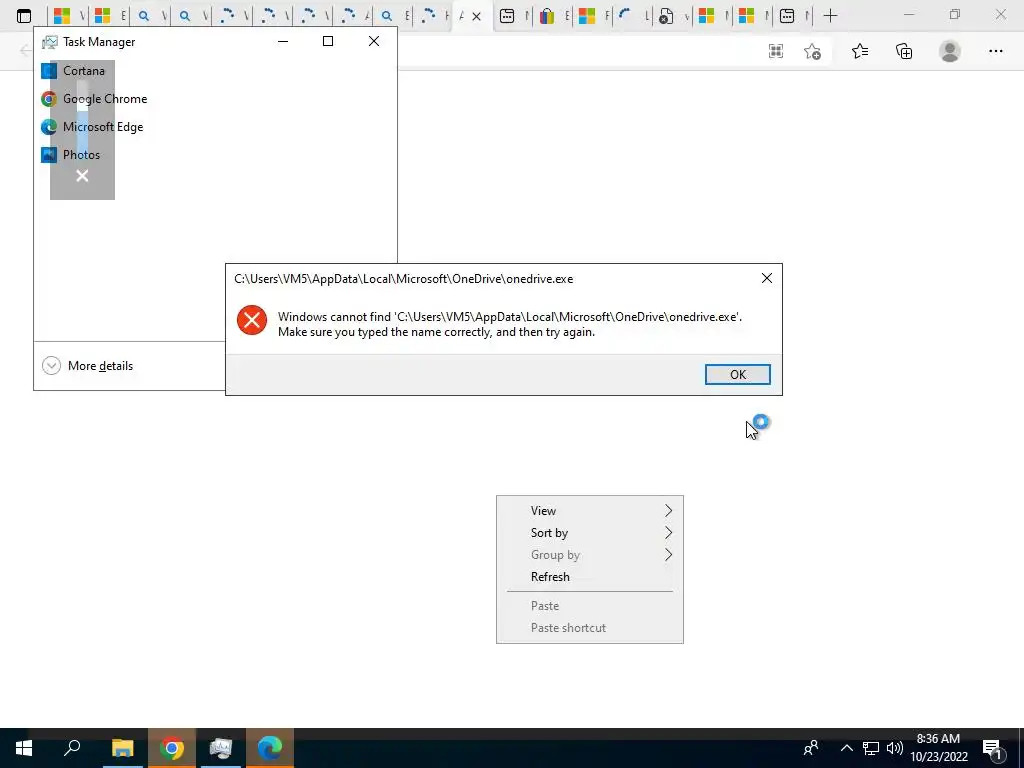Click Paste shortcut in context menu
This screenshot has width=1024, height=768.
[590, 628]
